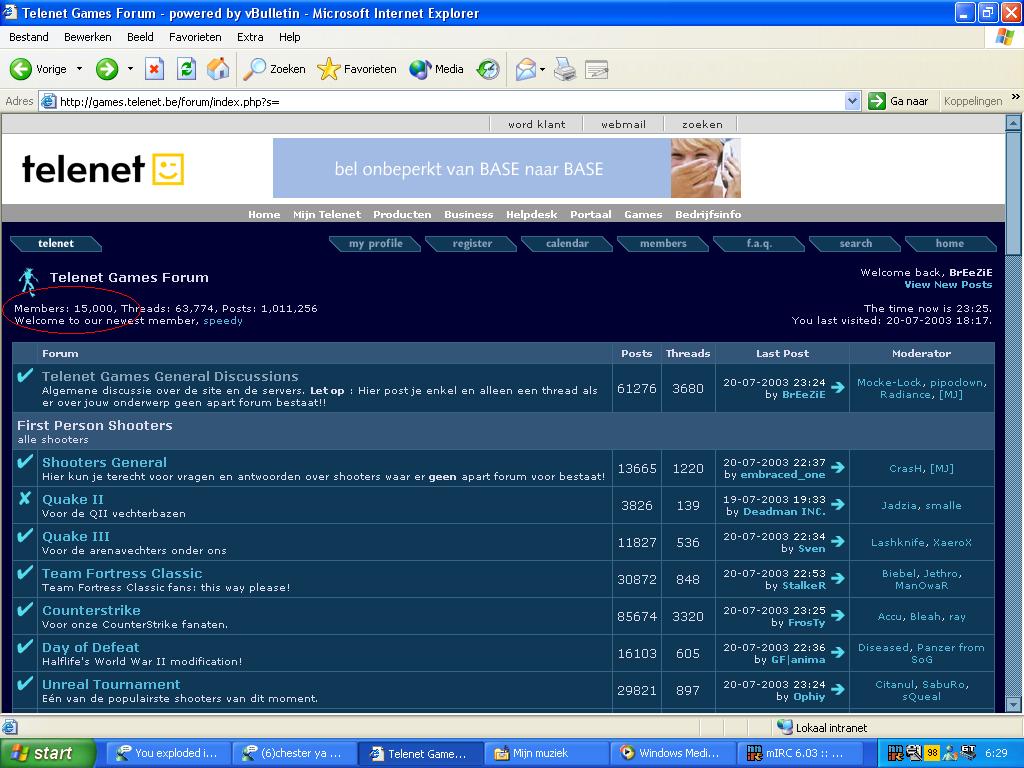
Task: Click the Ga naar go button
Action: [899, 101]
